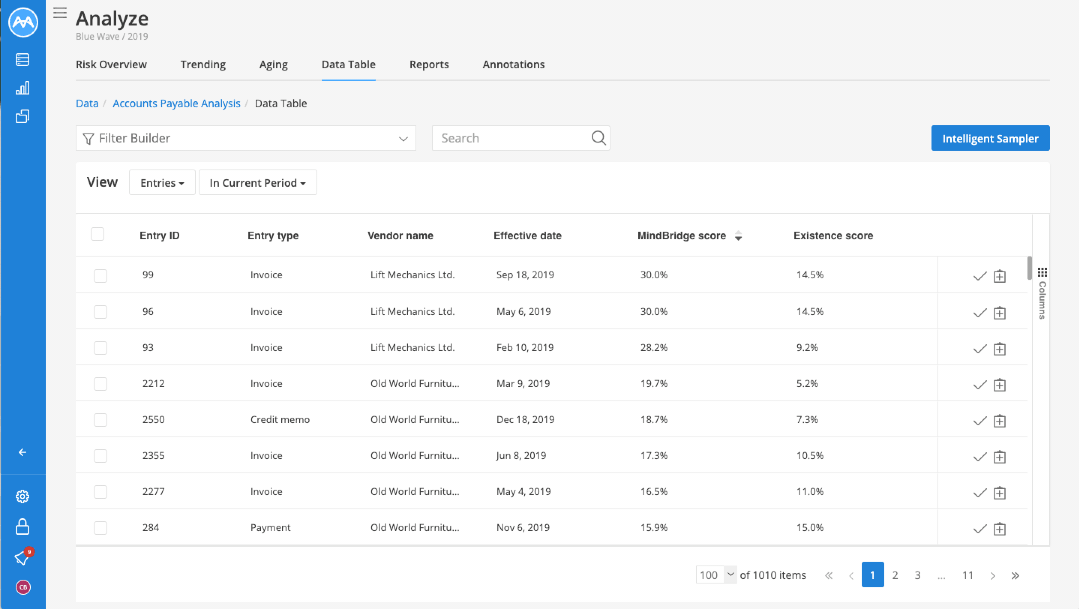Collapse sidebar with the left arrow icon

tap(23, 452)
